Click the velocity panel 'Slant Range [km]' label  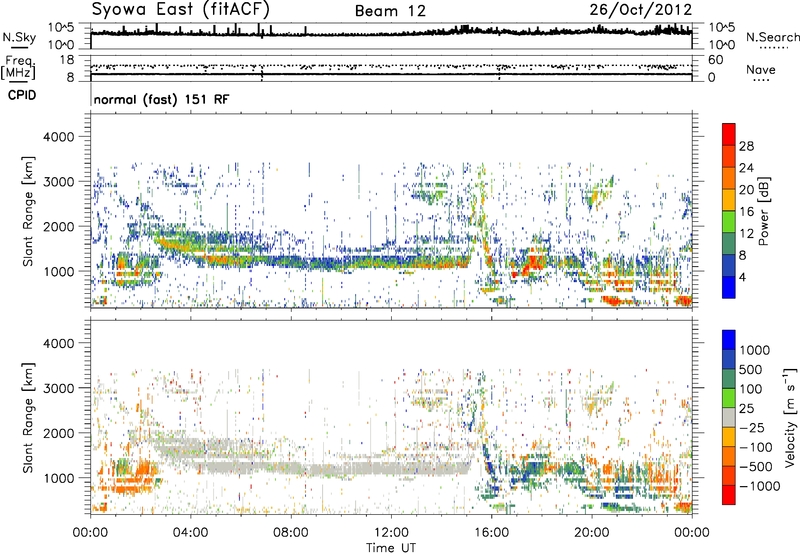[28, 418]
